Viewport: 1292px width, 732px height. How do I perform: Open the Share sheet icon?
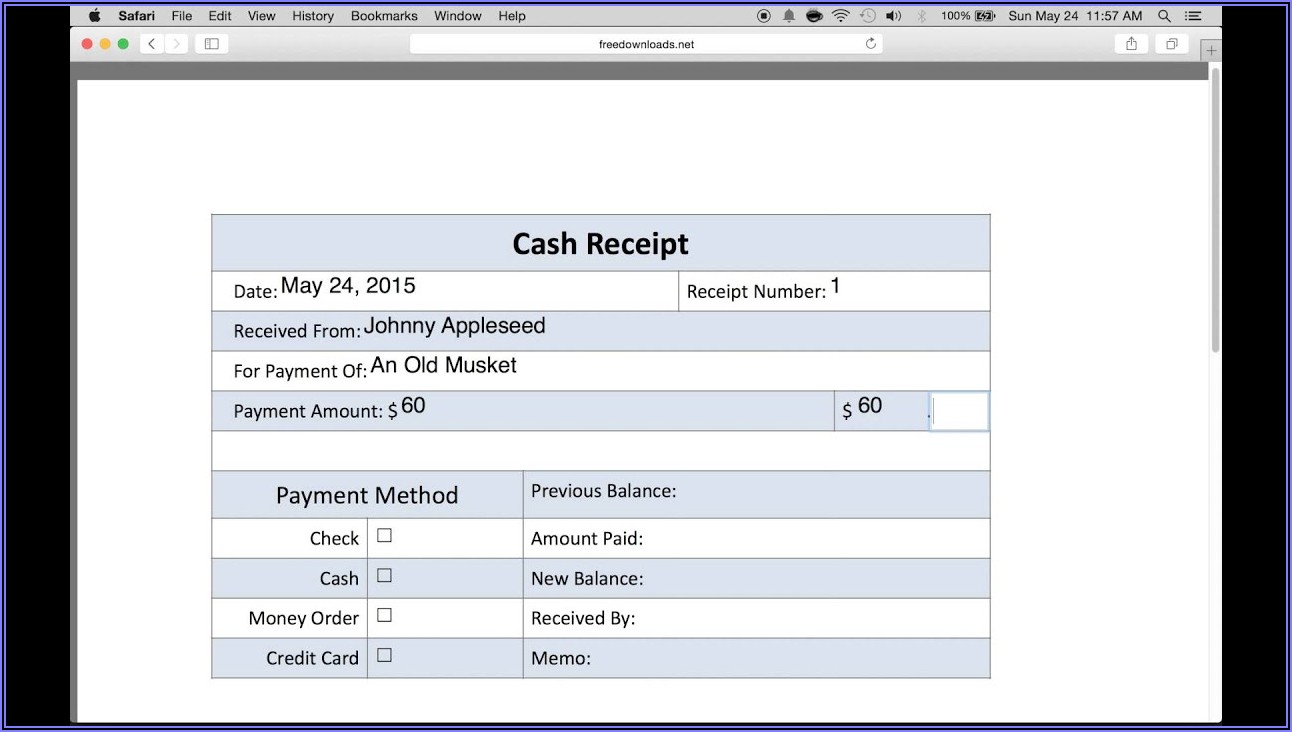(1131, 44)
